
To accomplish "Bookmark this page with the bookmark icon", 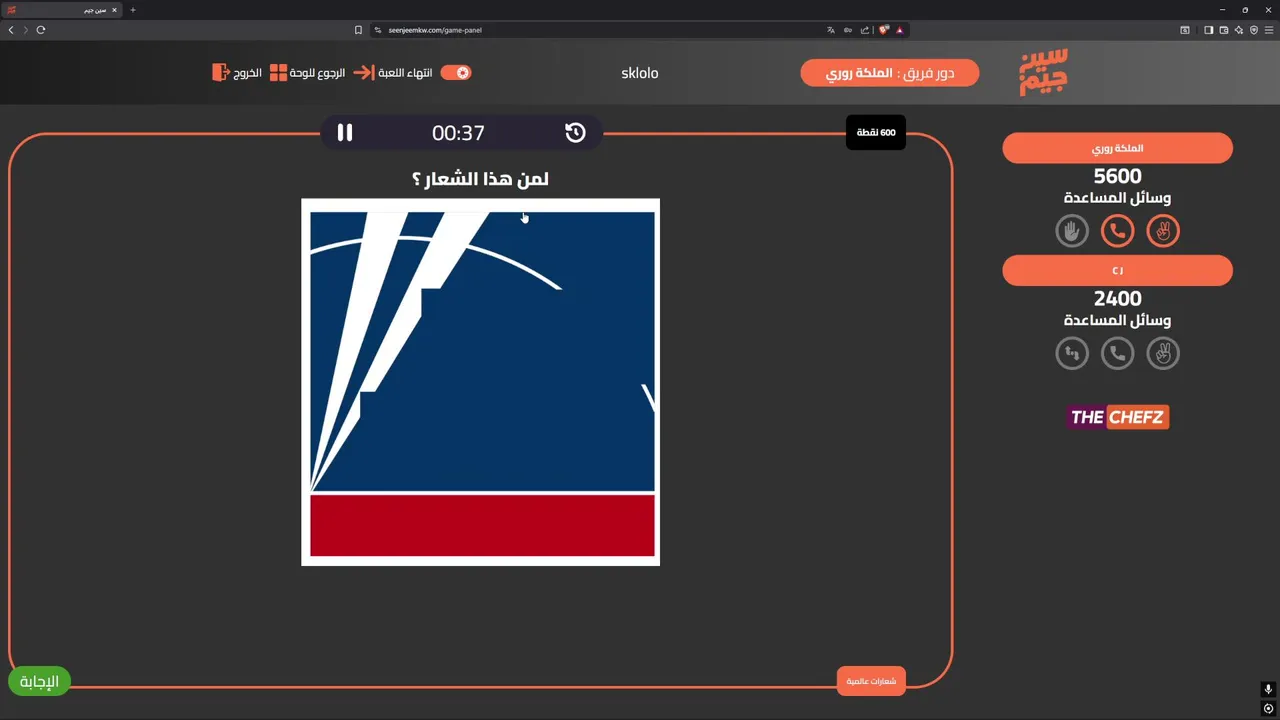I will tap(358, 30).
